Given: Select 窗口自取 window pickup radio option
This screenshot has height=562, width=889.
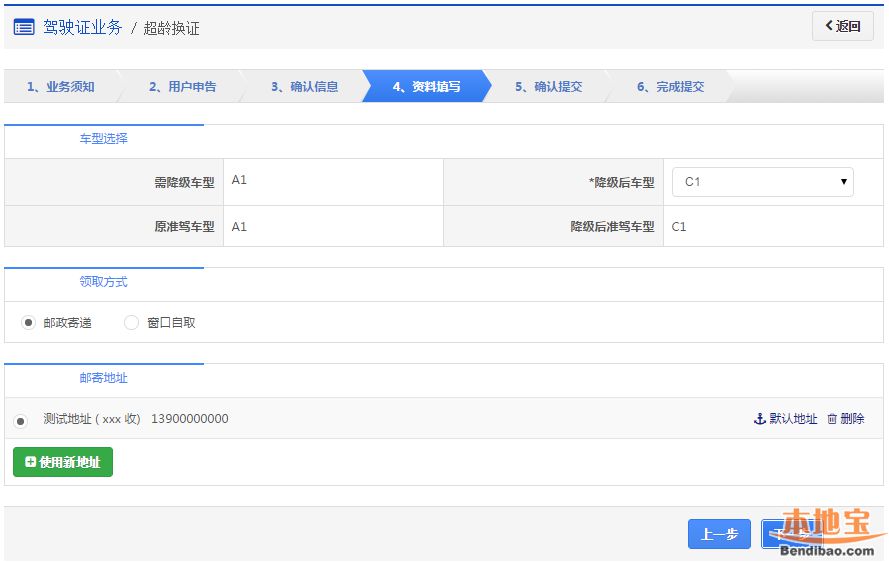Looking at the screenshot, I should [132, 323].
